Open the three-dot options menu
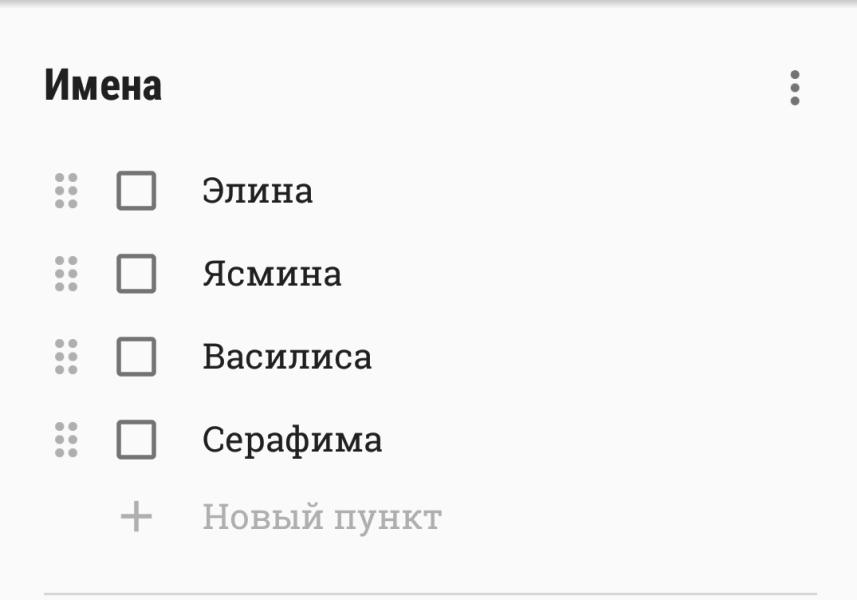Screen dimensions: 857x600 click(795, 87)
